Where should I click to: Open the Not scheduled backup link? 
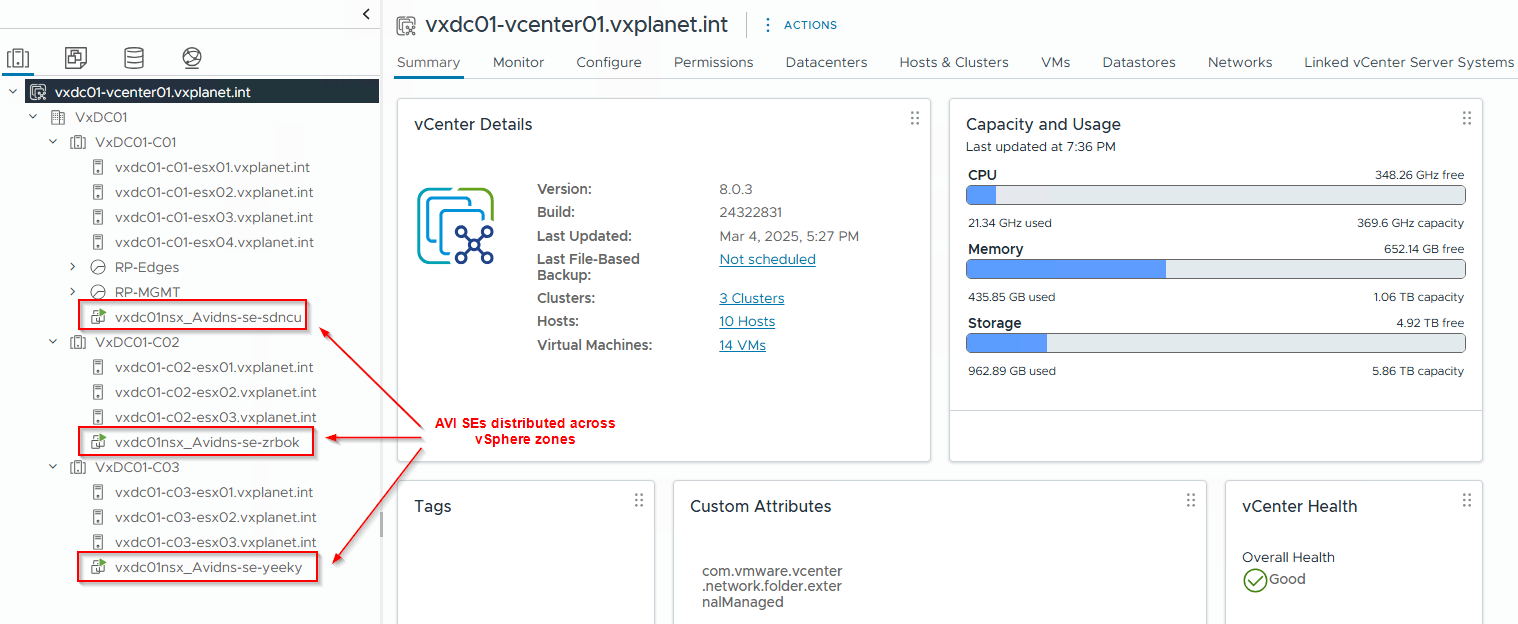767,259
